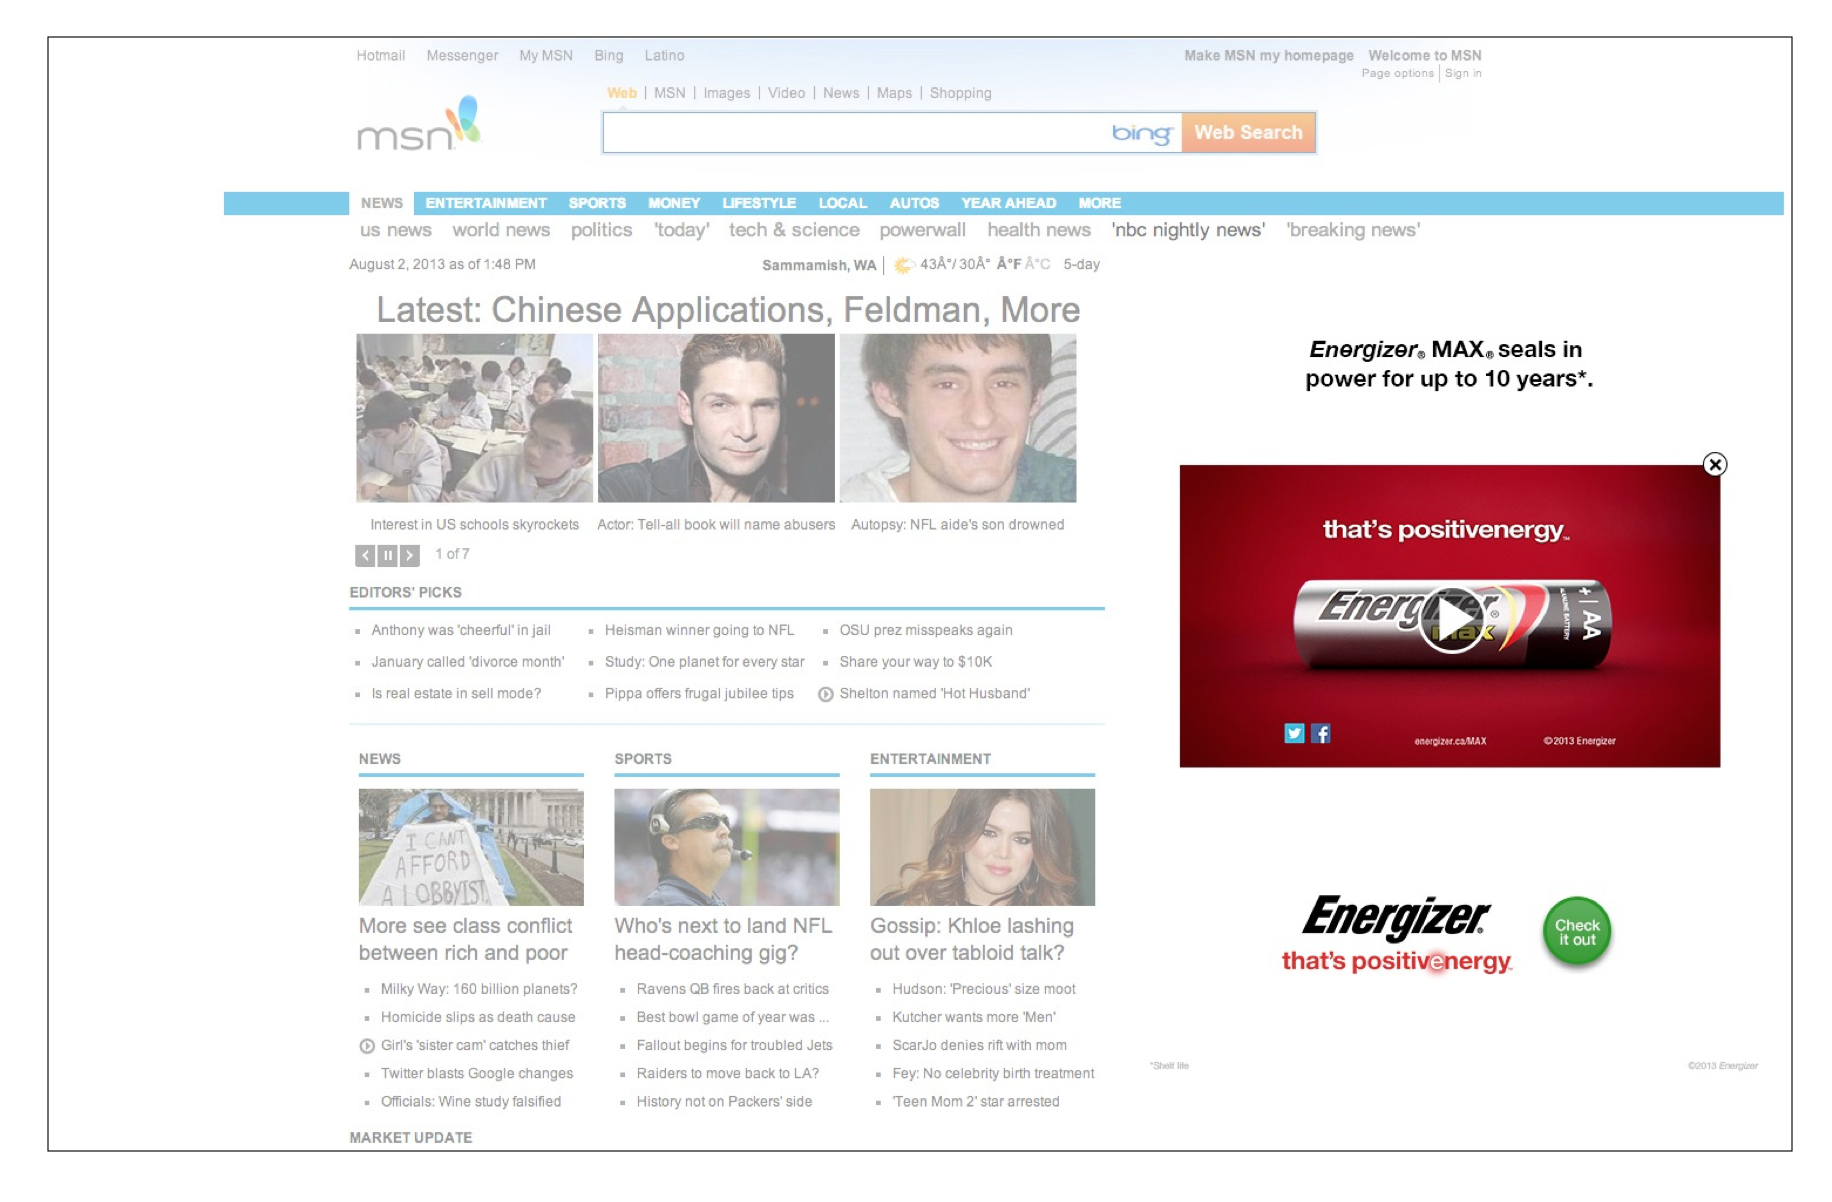Open the ENTERTAINMENT navigation tab
Viewport: 1832px width, 1202px height.
pos(486,203)
